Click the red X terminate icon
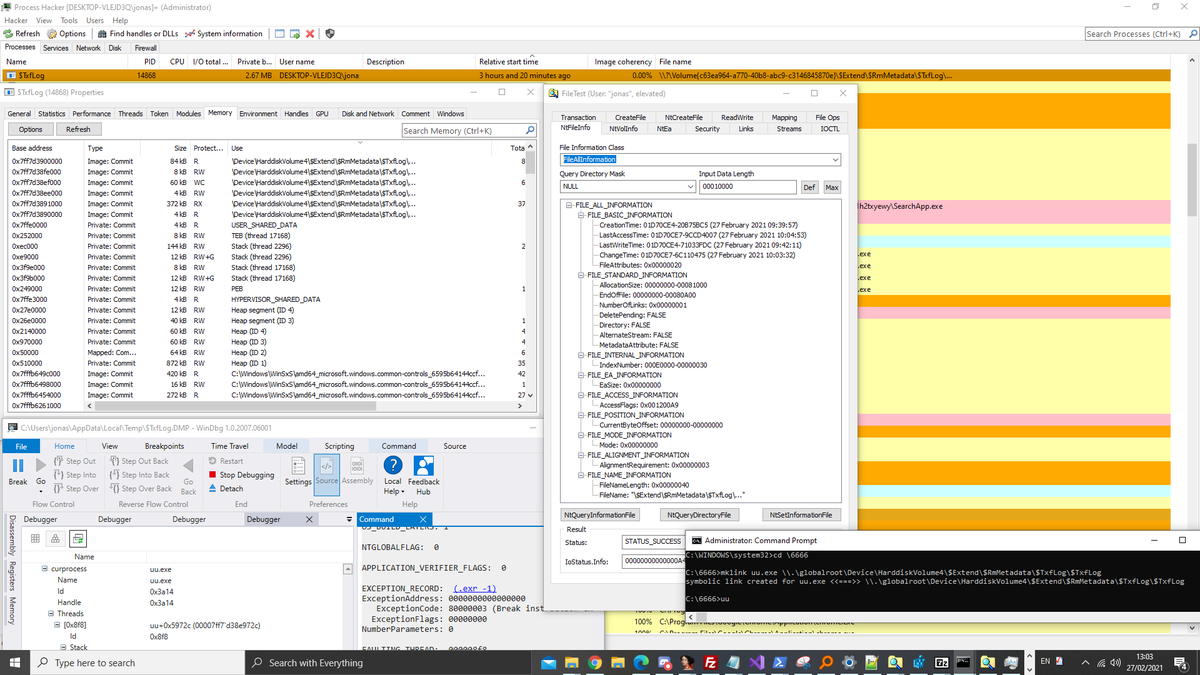The height and width of the screenshot is (675, 1200). click(310, 33)
